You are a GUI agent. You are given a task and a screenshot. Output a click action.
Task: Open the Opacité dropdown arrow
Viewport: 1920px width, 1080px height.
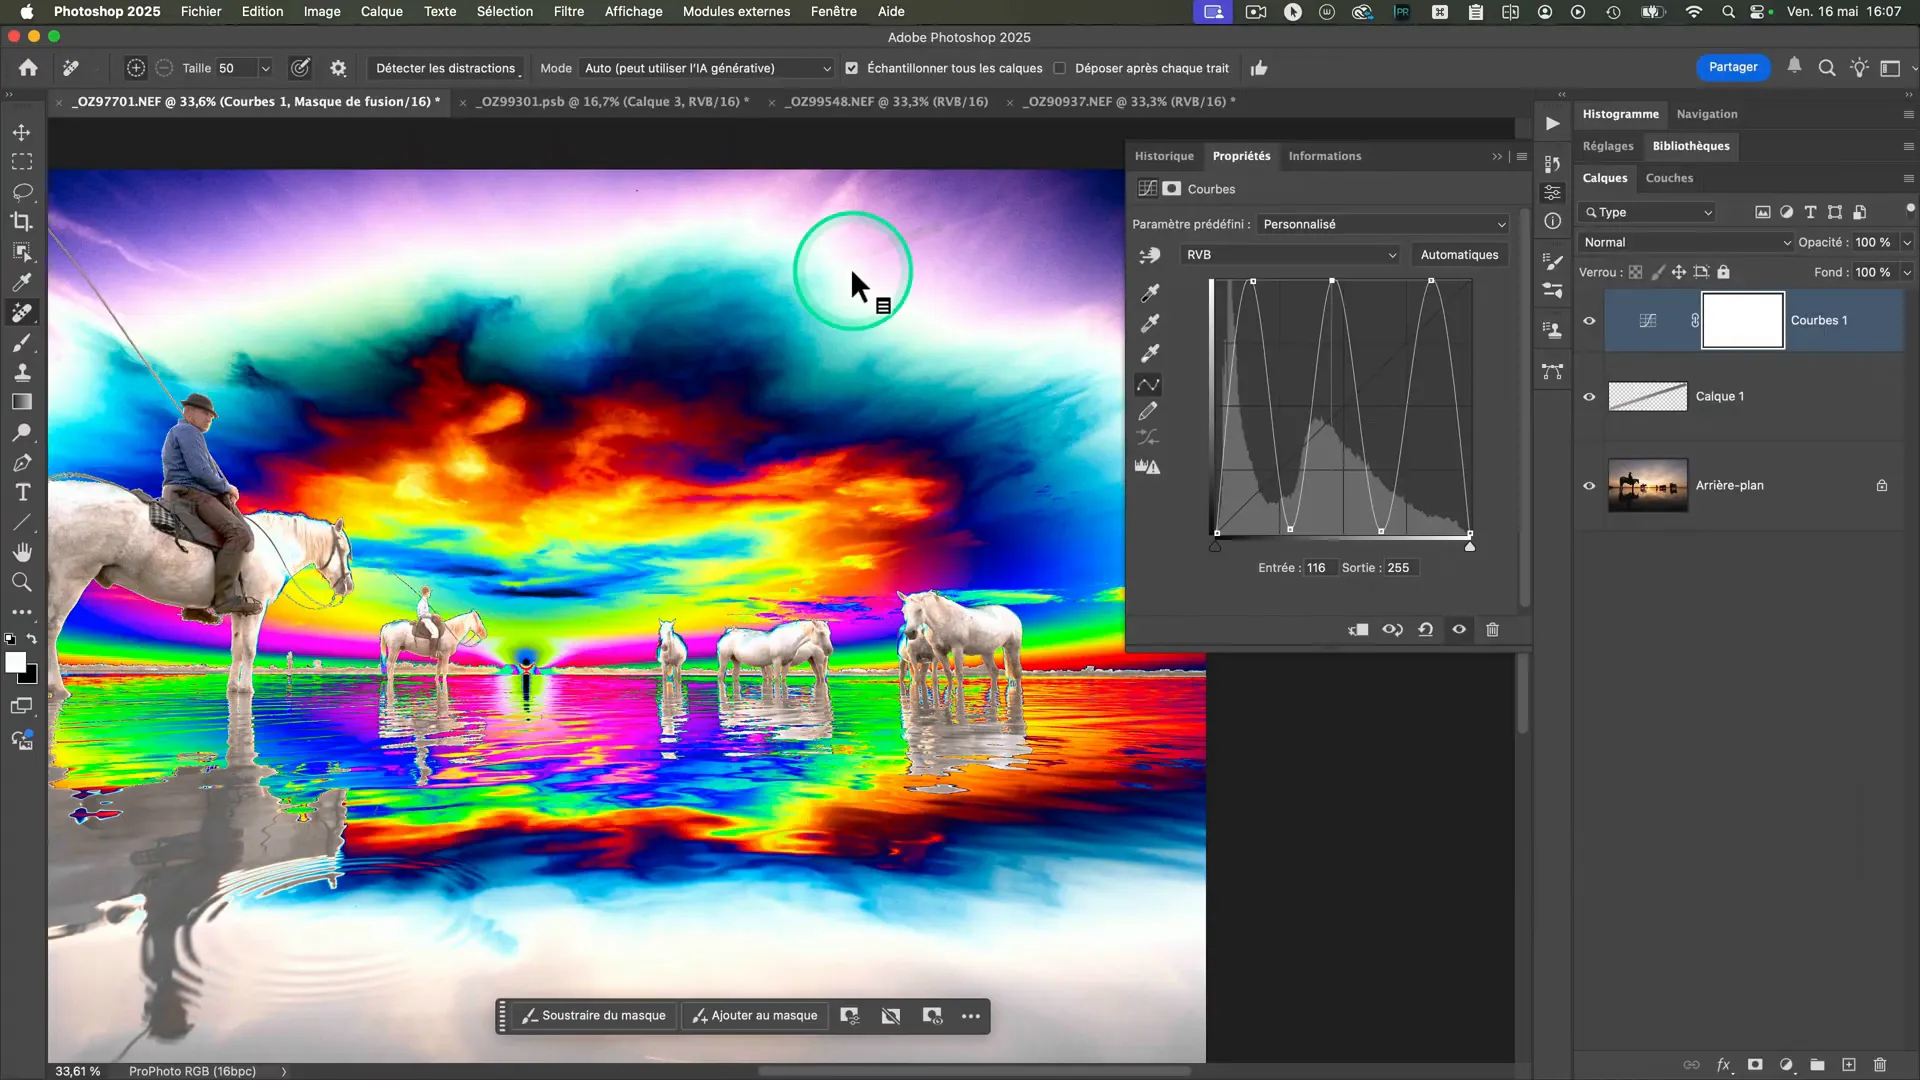(1907, 242)
